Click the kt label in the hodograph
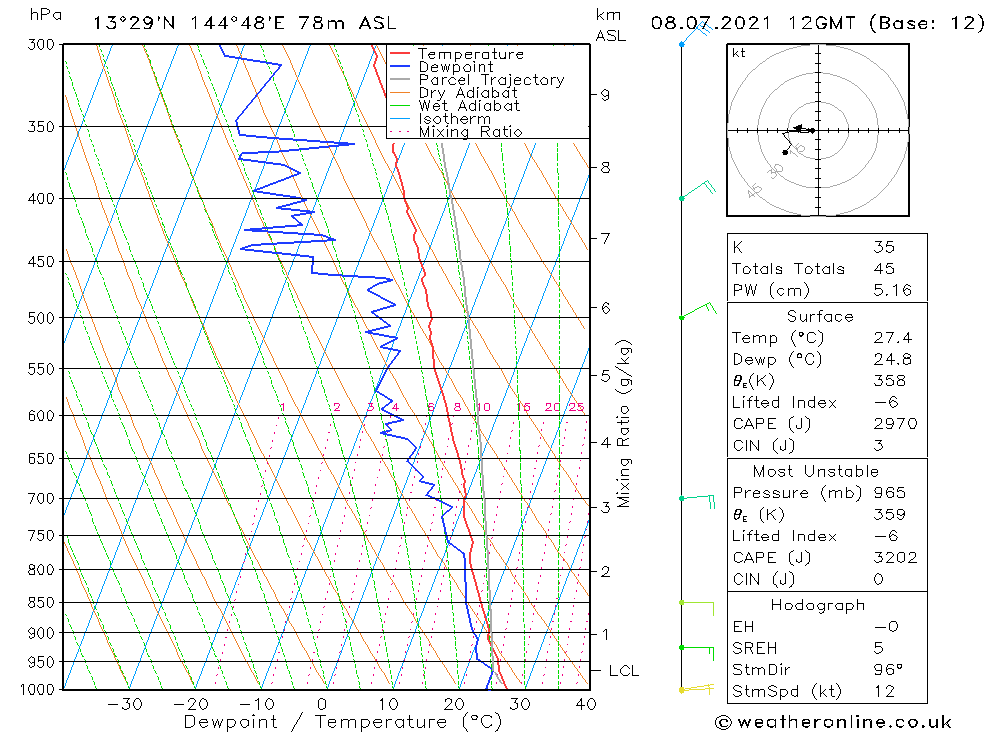1000x733 pixels. click(739, 53)
